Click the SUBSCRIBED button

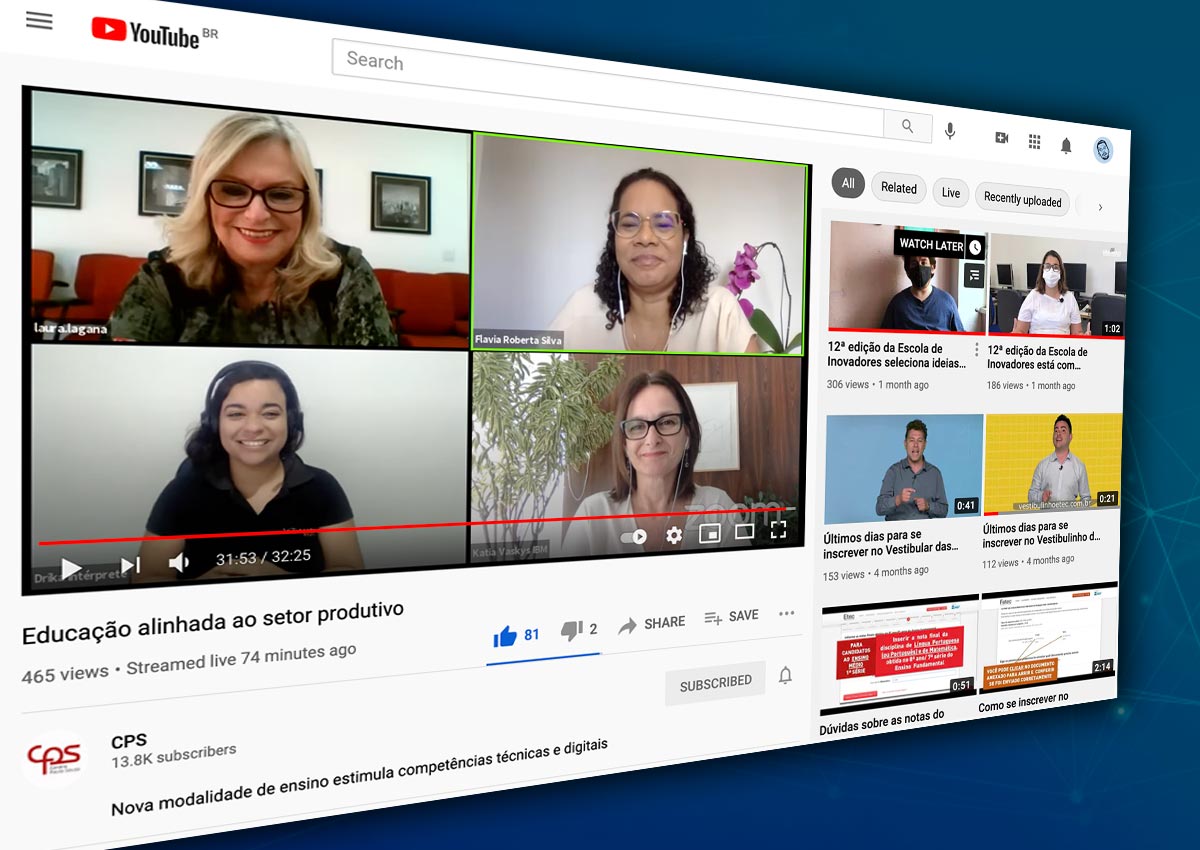tap(715, 683)
